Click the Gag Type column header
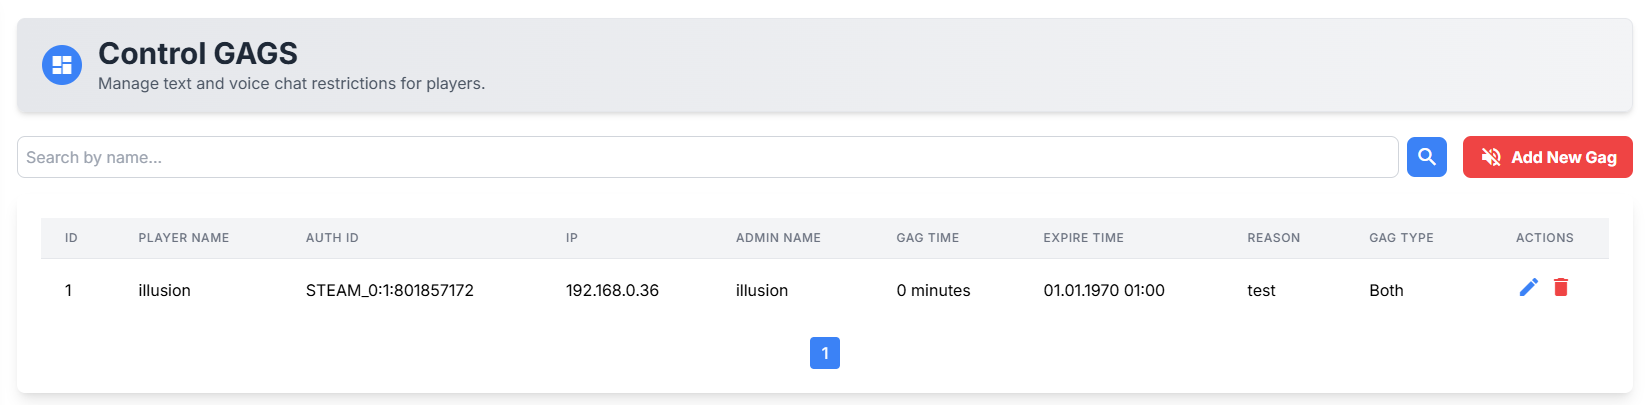 click(x=1401, y=238)
